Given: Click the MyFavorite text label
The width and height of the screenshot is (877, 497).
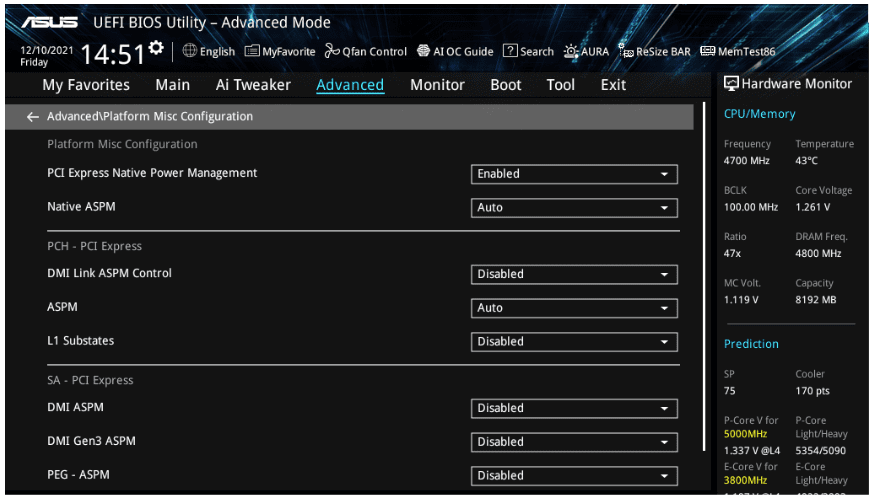Looking at the screenshot, I should [x=289, y=51].
